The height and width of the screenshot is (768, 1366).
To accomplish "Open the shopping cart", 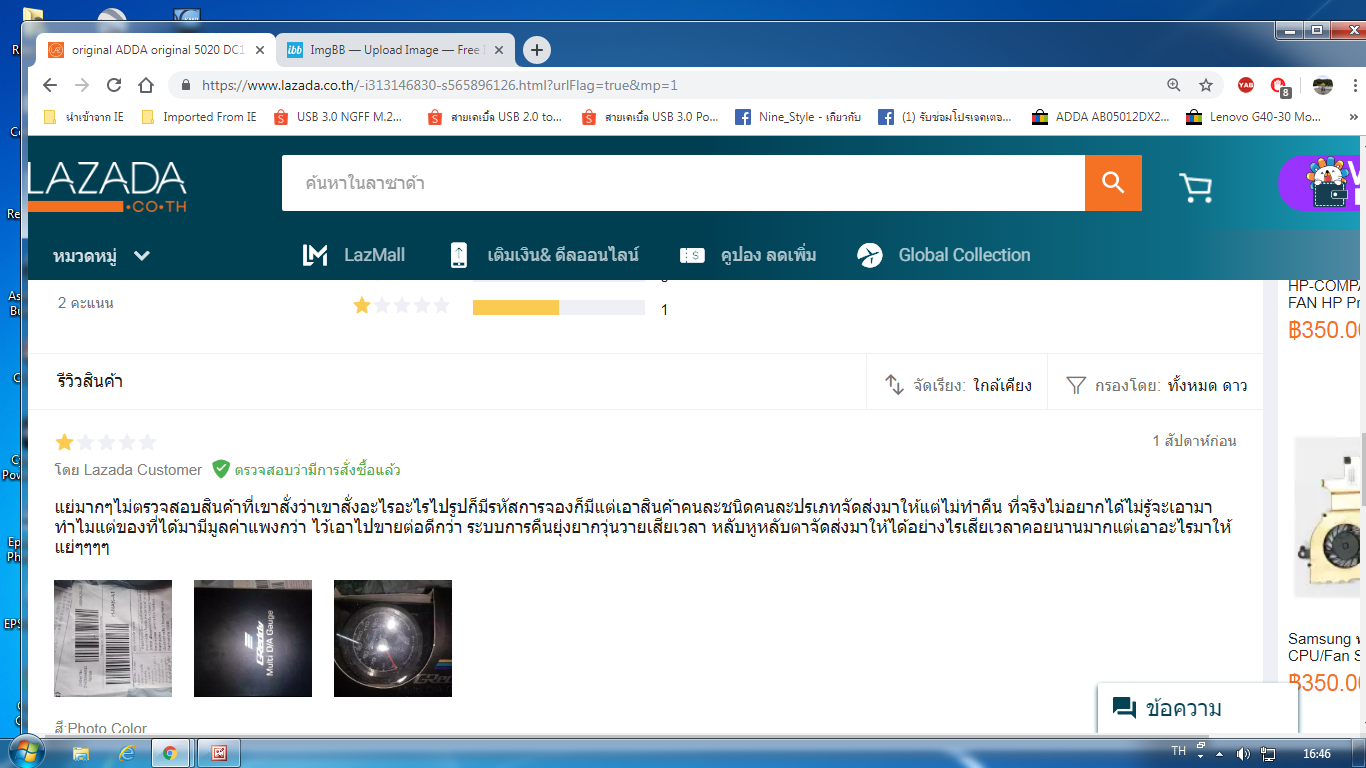I will [1195, 186].
